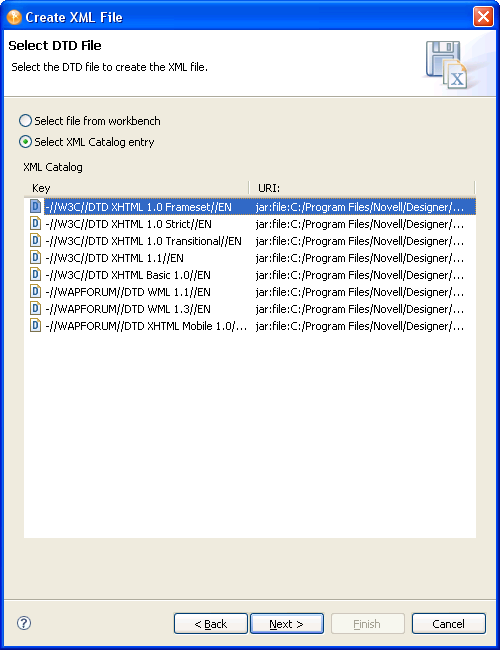Image resolution: width=500 pixels, height=650 pixels.
Task: Sort catalog by the Key column header
Action: coord(136,188)
